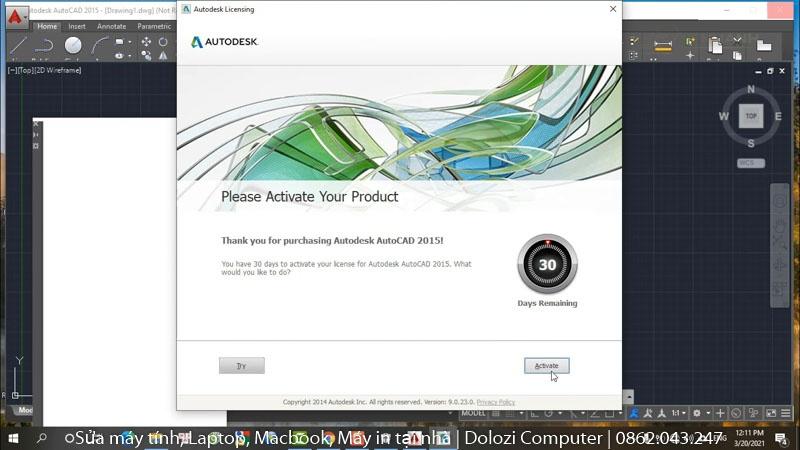Switch to the Insert ribbon tab
Image resolution: width=800 pixels, height=450 pixels.
[77, 26]
